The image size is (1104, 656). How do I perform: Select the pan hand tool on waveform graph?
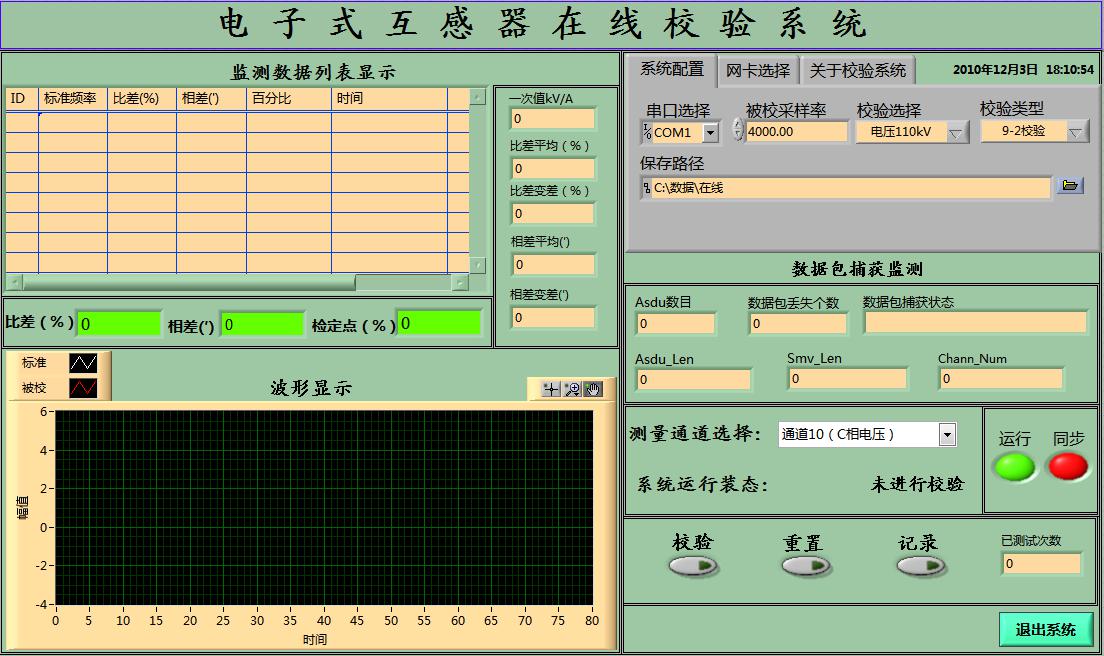click(x=593, y=389)
